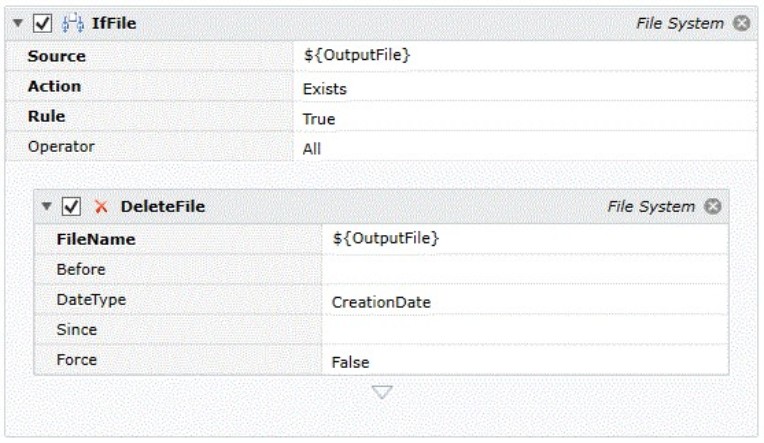Uncheck the IfFile enabled checkbox
Viewport: 764px width, 443px height.
click(42, 23)
